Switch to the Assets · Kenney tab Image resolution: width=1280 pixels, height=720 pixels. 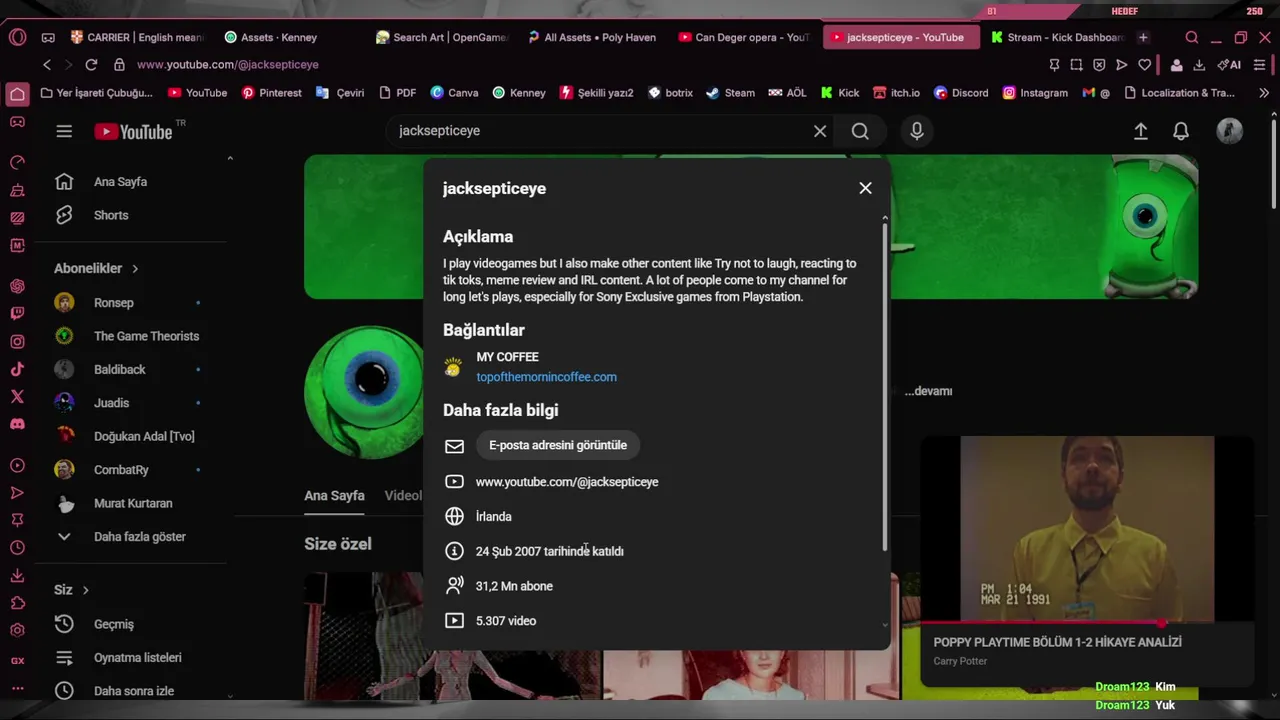point(288,37)
